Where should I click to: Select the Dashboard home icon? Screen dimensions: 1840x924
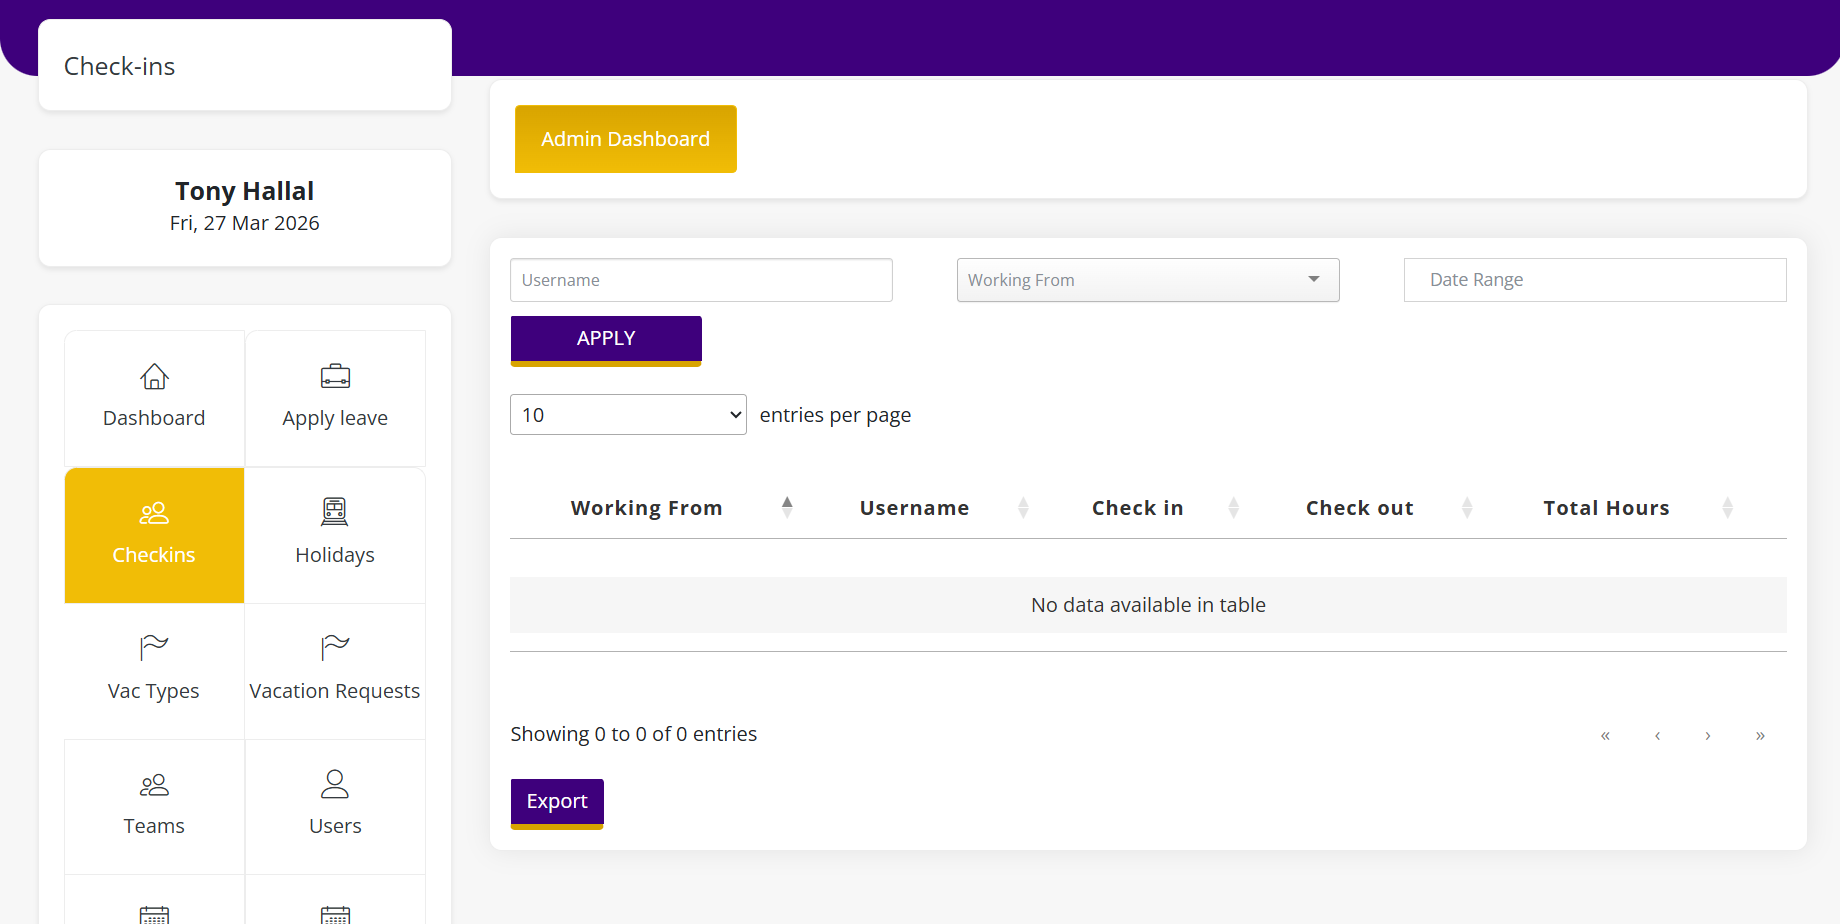pos(153,376)
